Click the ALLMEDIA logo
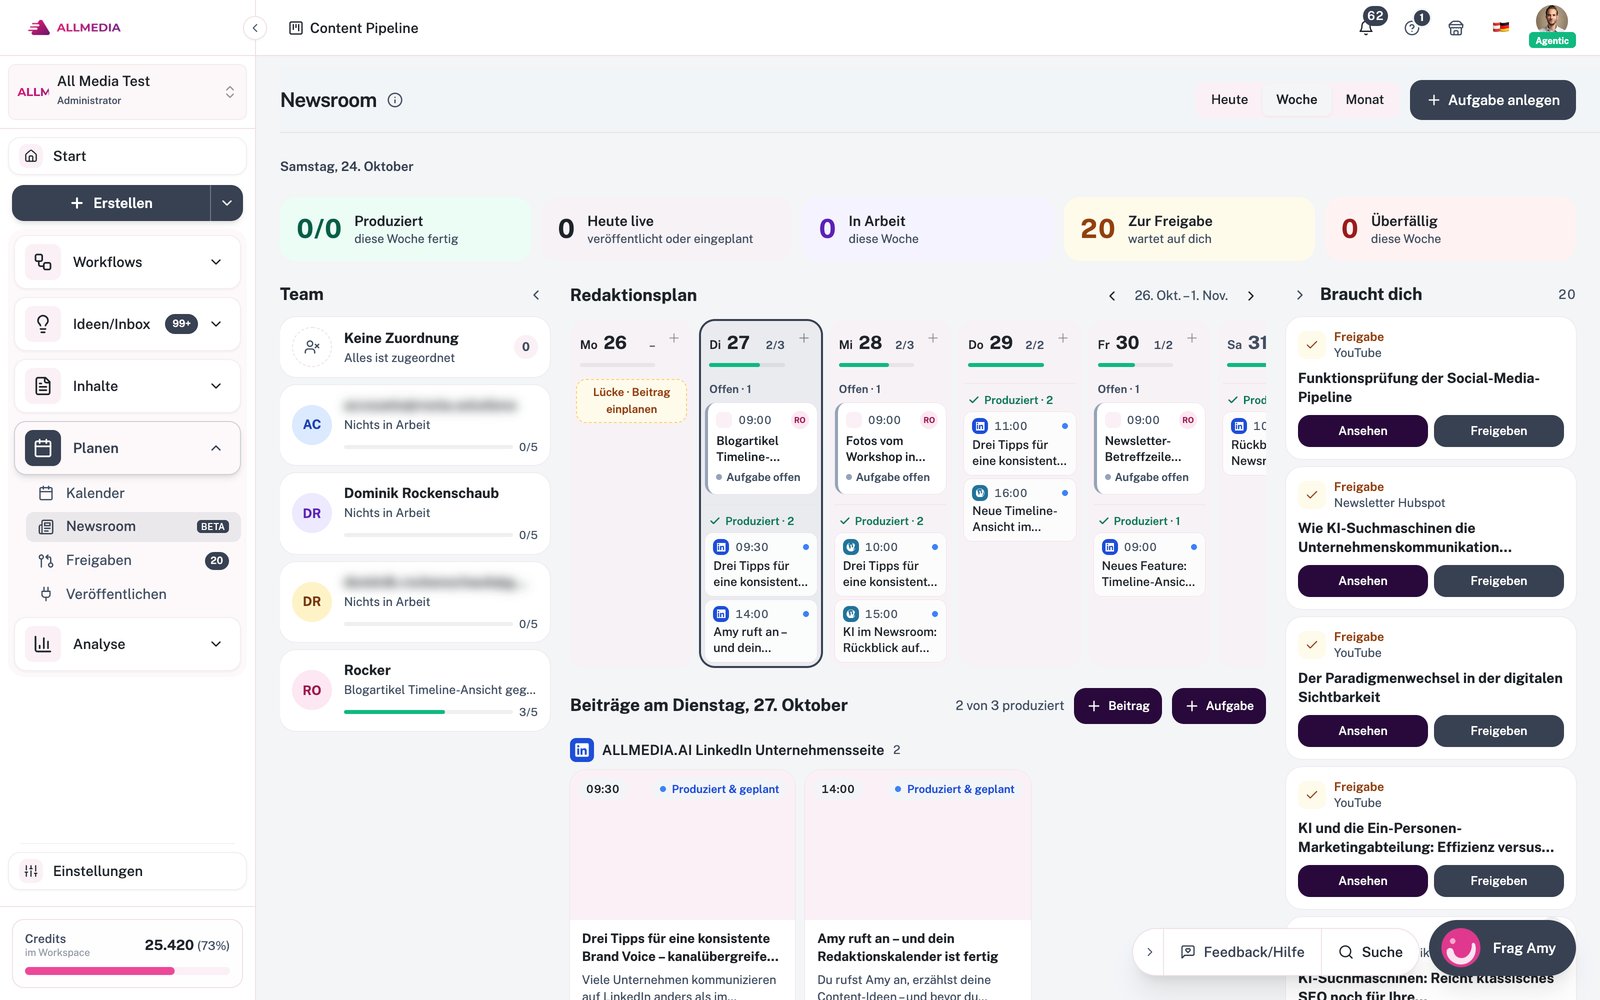Screen dimensions: 1600x1000 click(75, 28)
